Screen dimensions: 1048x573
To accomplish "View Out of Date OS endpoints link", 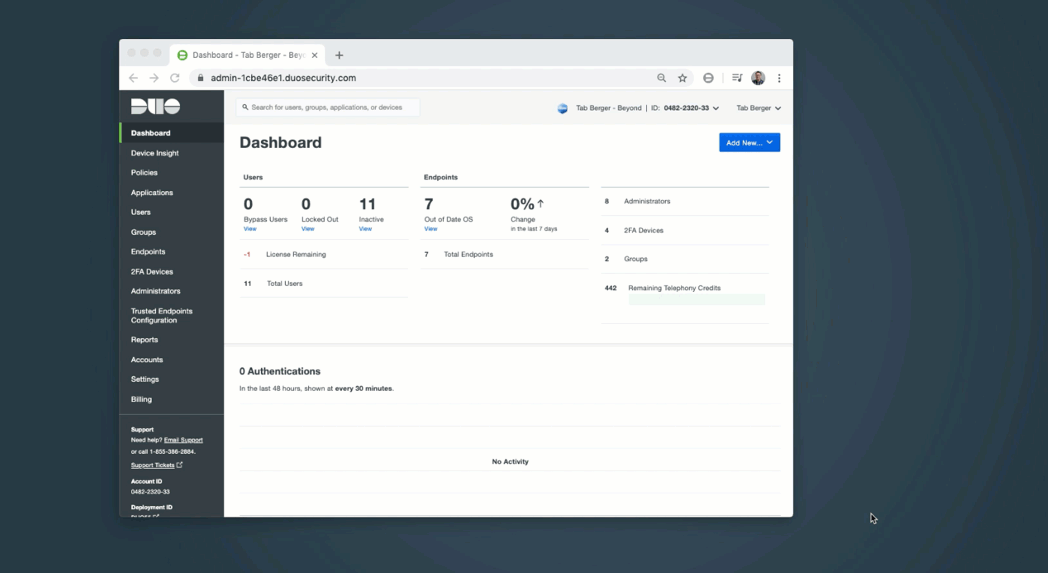I will [430, 229].
